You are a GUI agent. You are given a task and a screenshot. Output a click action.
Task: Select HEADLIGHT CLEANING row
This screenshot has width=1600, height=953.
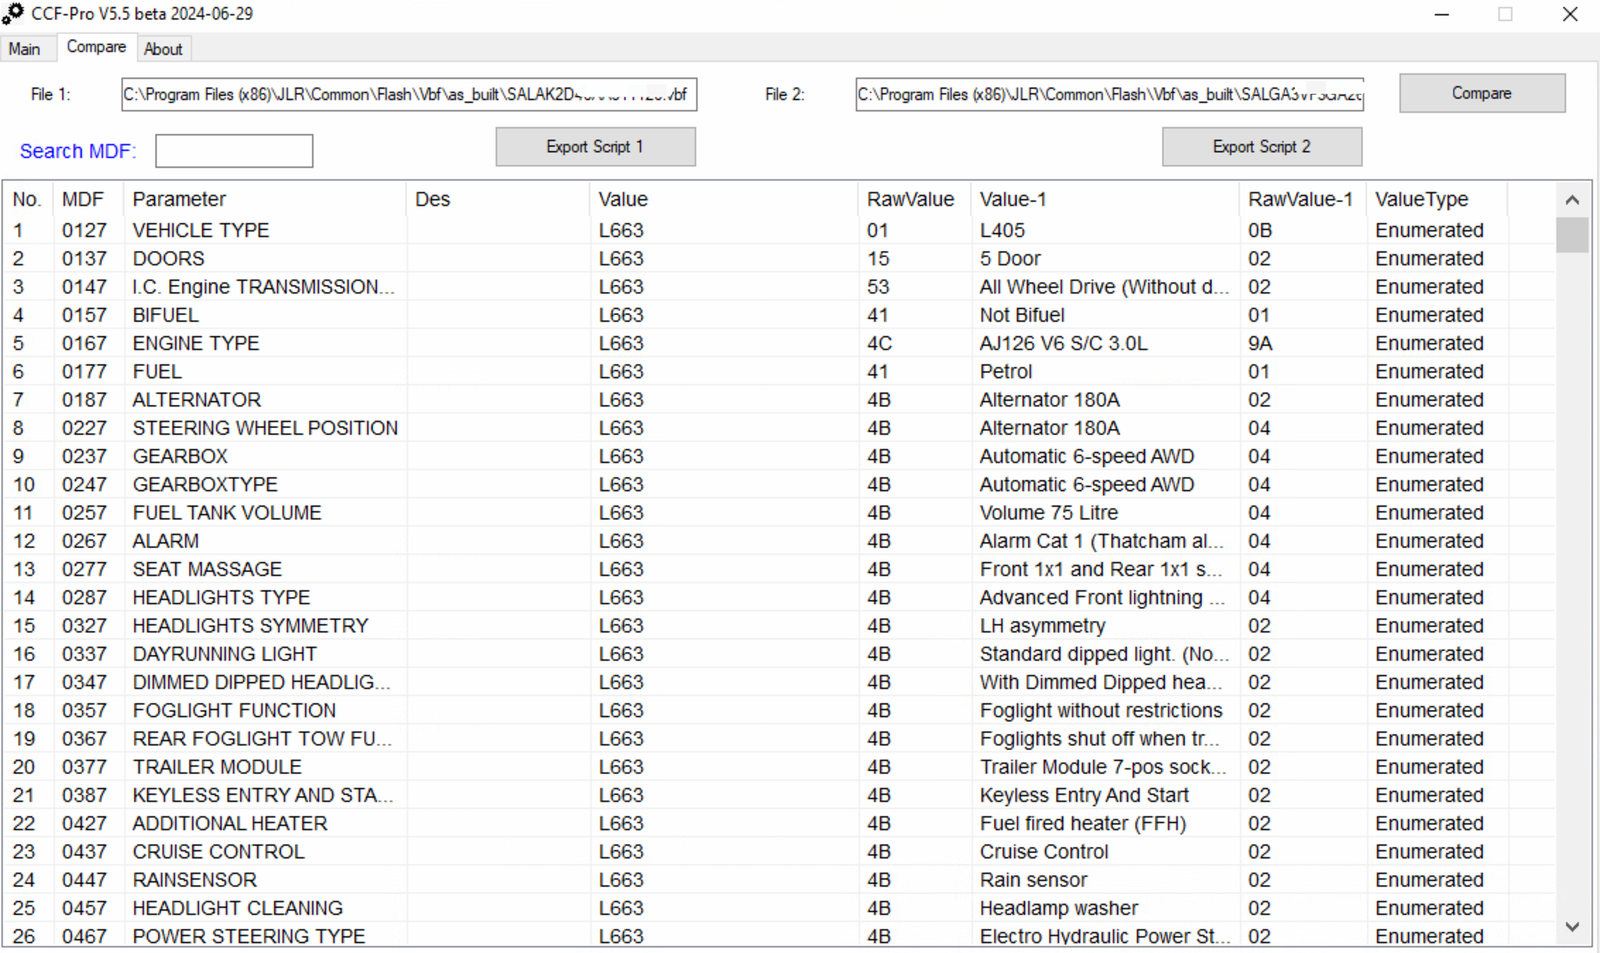coord(778,908)
